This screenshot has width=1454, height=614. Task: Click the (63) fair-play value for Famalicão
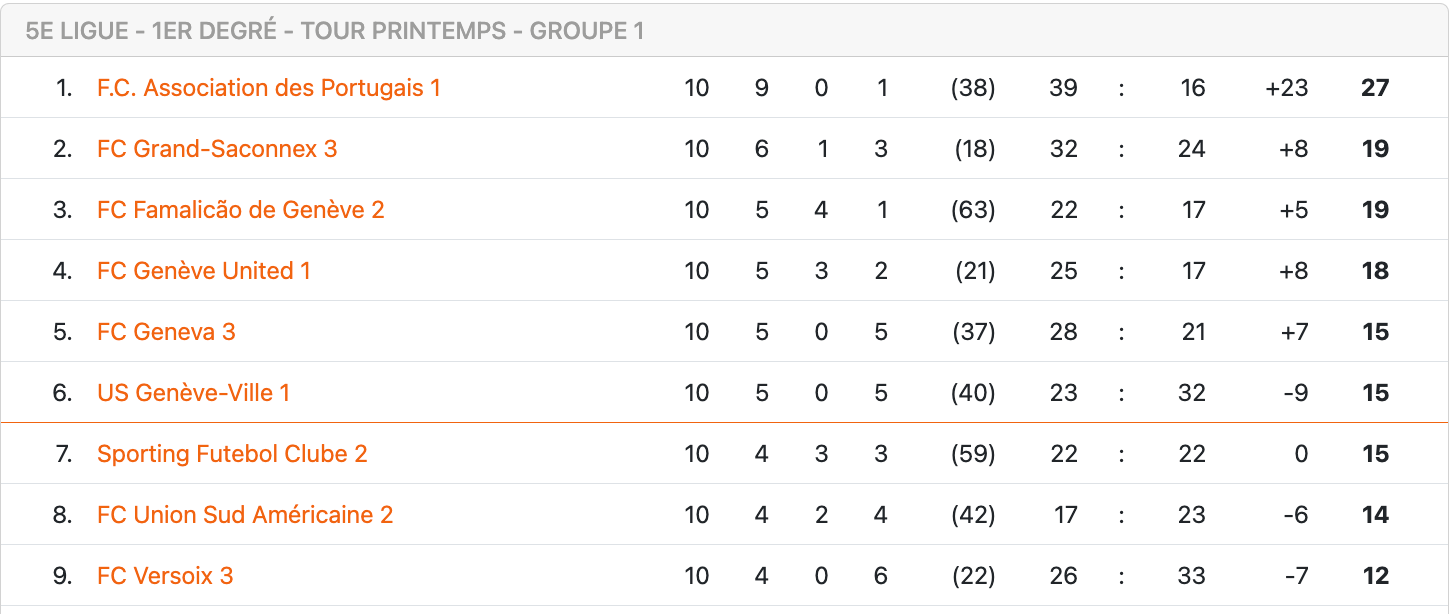click(973, 210)
